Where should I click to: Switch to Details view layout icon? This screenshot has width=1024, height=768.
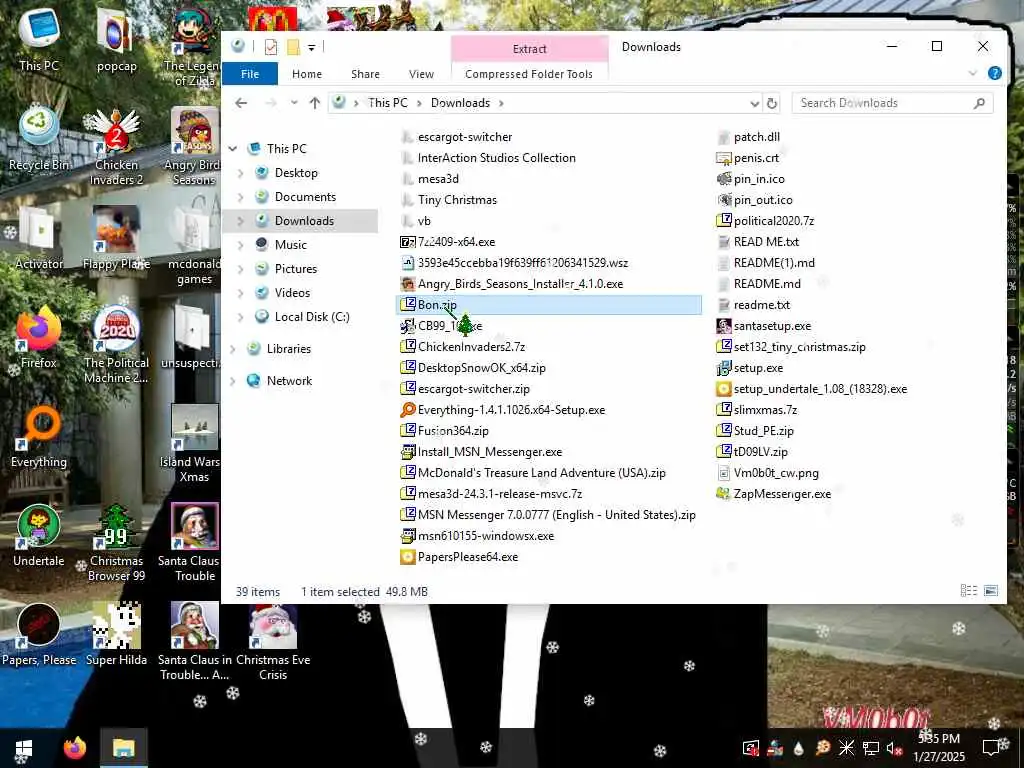[x=968, y=591]
